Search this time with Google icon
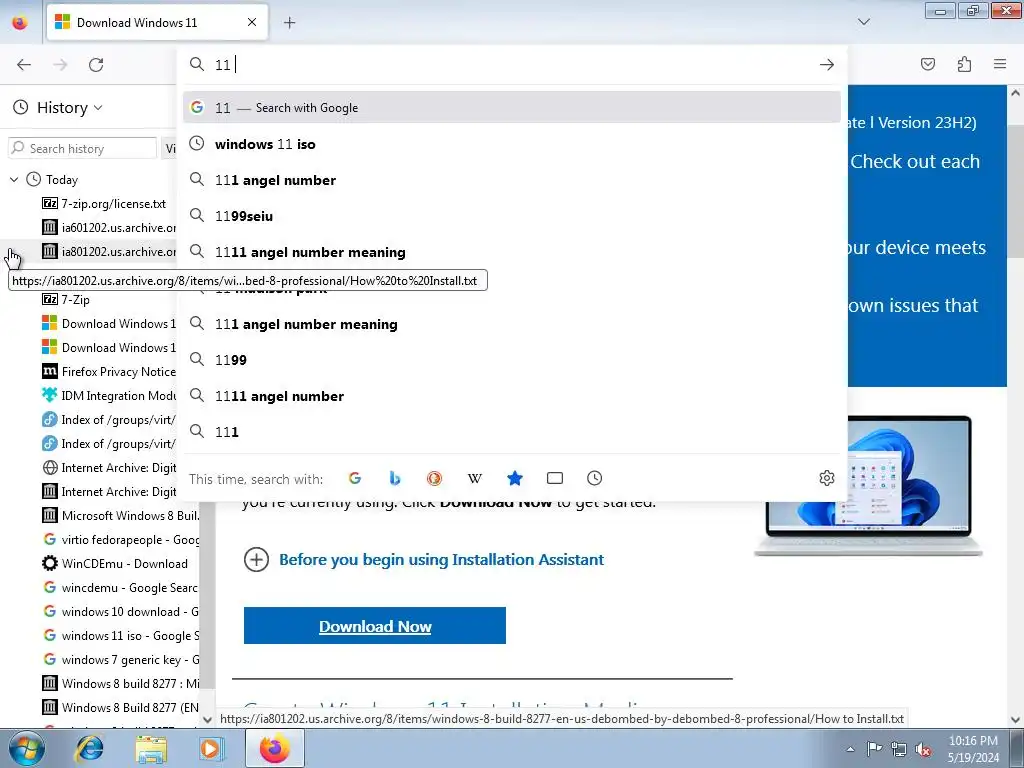The height and width of the screenshot is (768, 1024). (x=355, y=479)
